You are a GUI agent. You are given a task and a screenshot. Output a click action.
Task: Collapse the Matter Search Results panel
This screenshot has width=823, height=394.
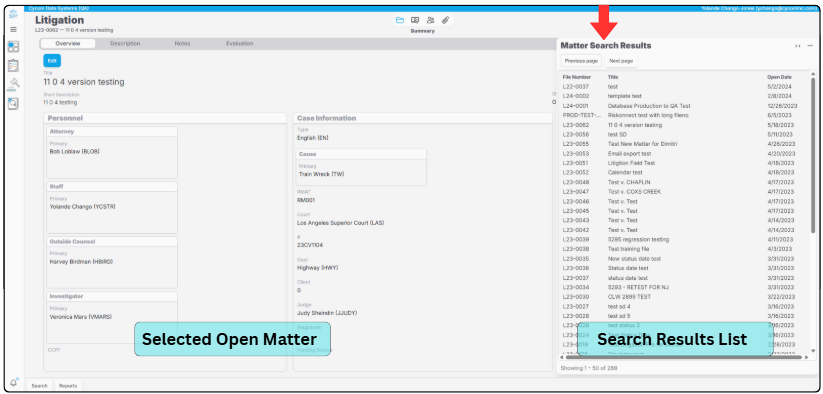click(x=798, y=46)
